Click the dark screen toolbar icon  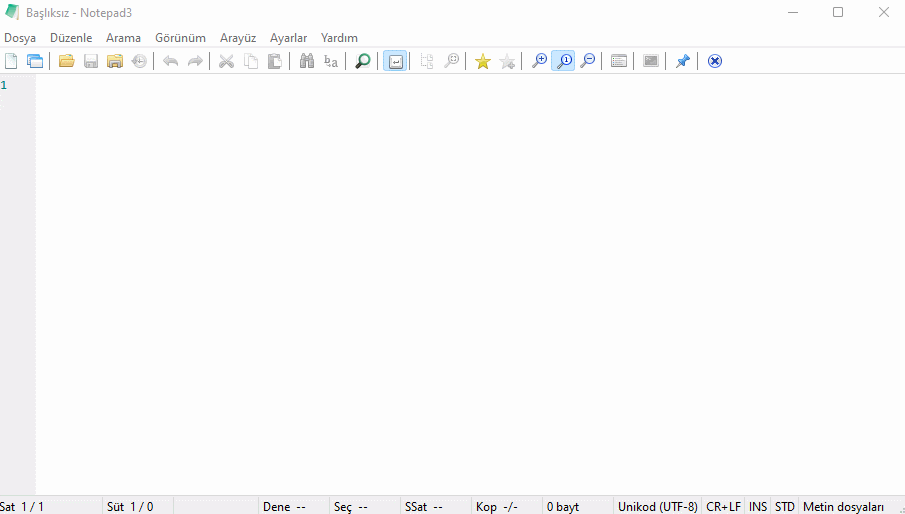[x=650, y=61]
